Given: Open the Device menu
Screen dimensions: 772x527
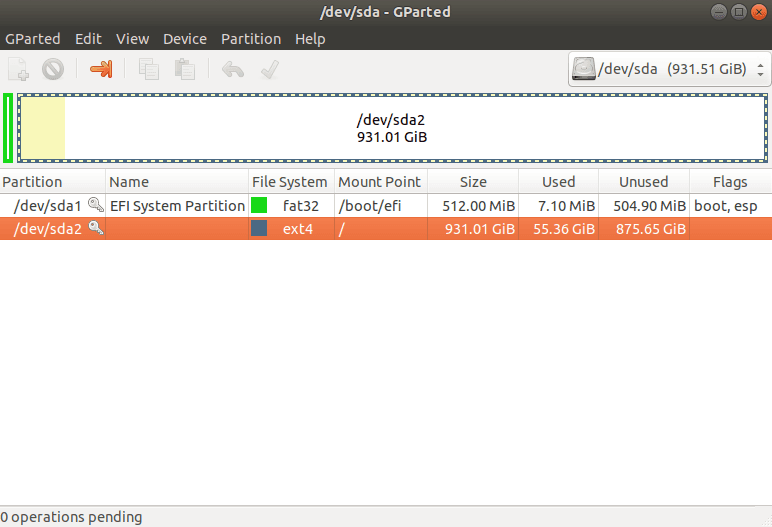Looking at the screenshot, I should [185, 39].
